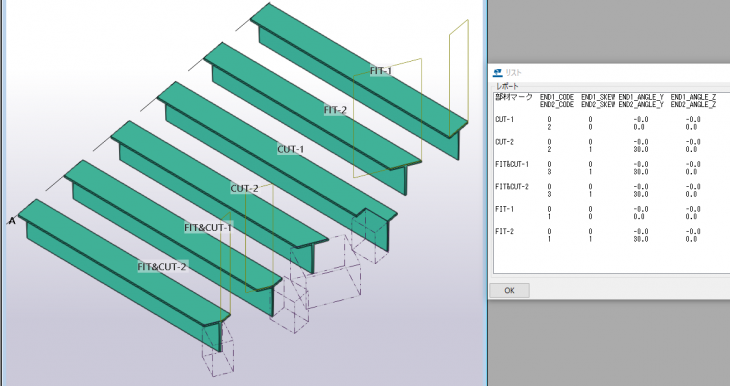Select the FIT-2 label in the 3D view
This screenshot has height=386, width=730.
tap(335, 110)
